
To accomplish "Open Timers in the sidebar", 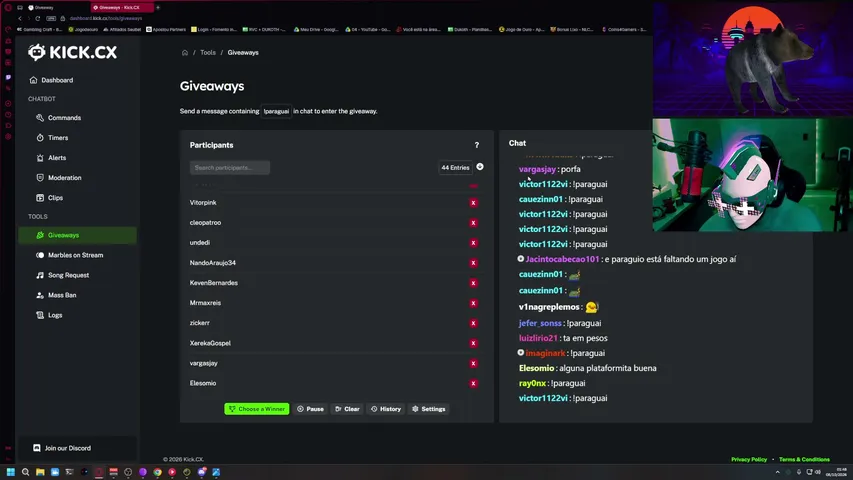I will pos(52,138).
